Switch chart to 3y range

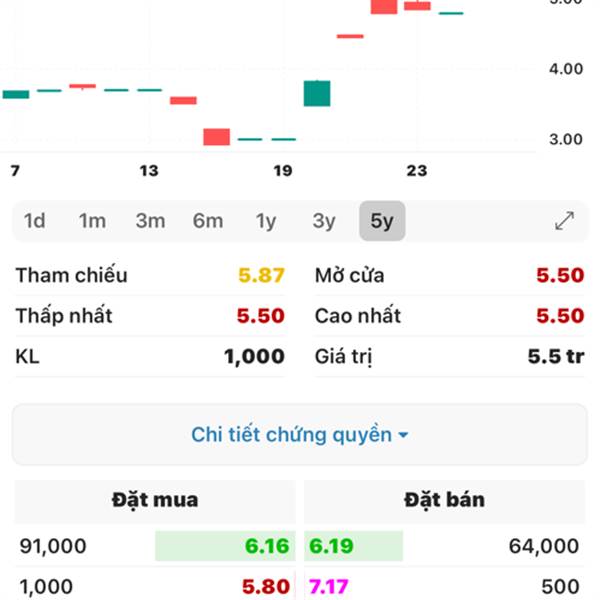(x=324, y=221)
